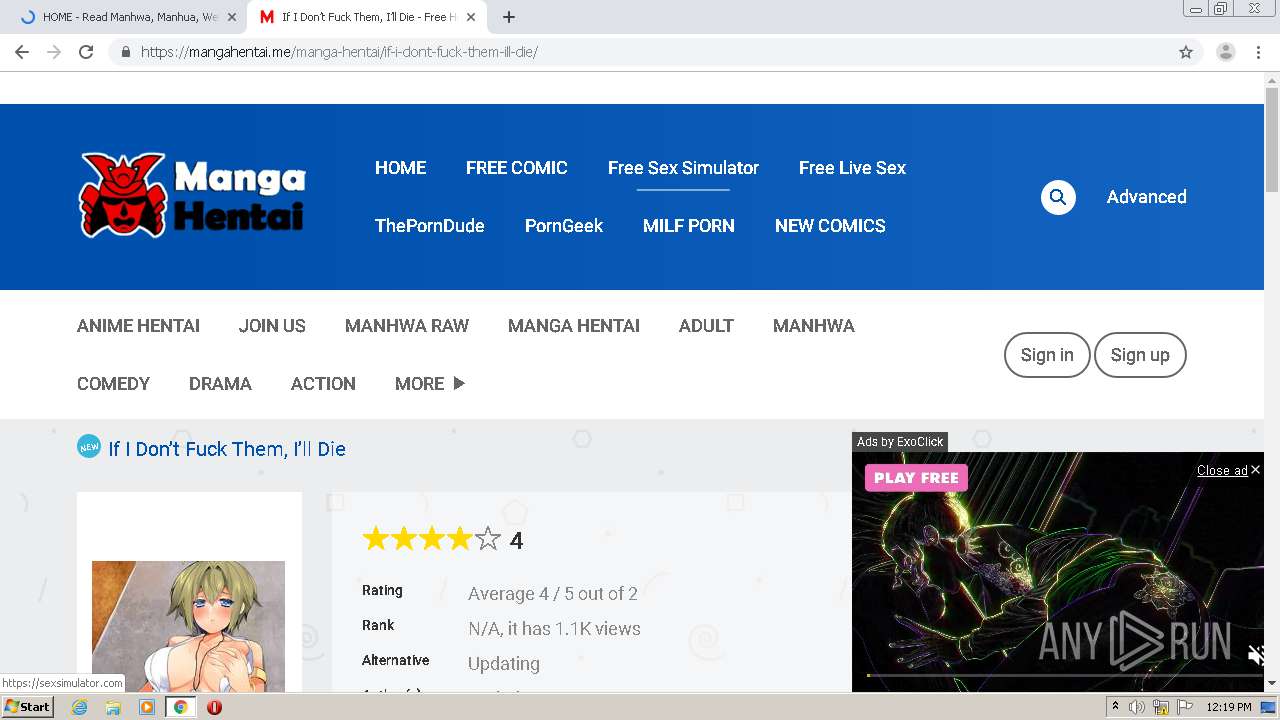Click the fifth empty rating star

point(488,540)
